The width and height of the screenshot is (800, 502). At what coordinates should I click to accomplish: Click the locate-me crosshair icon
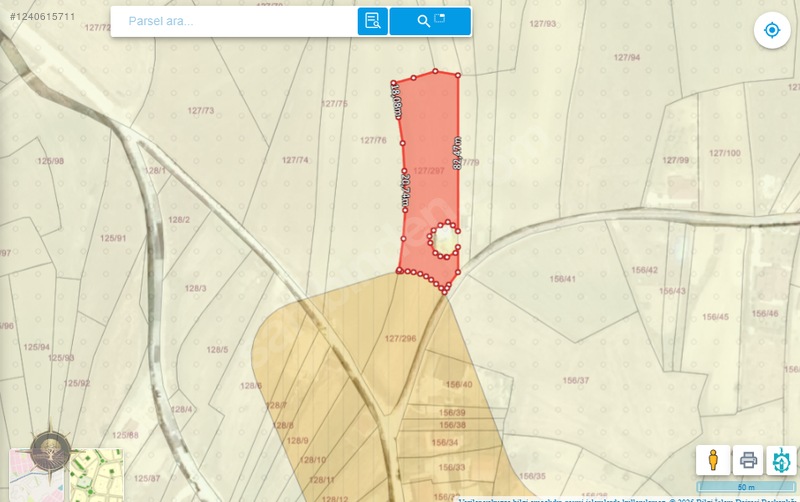click(771, 30)
